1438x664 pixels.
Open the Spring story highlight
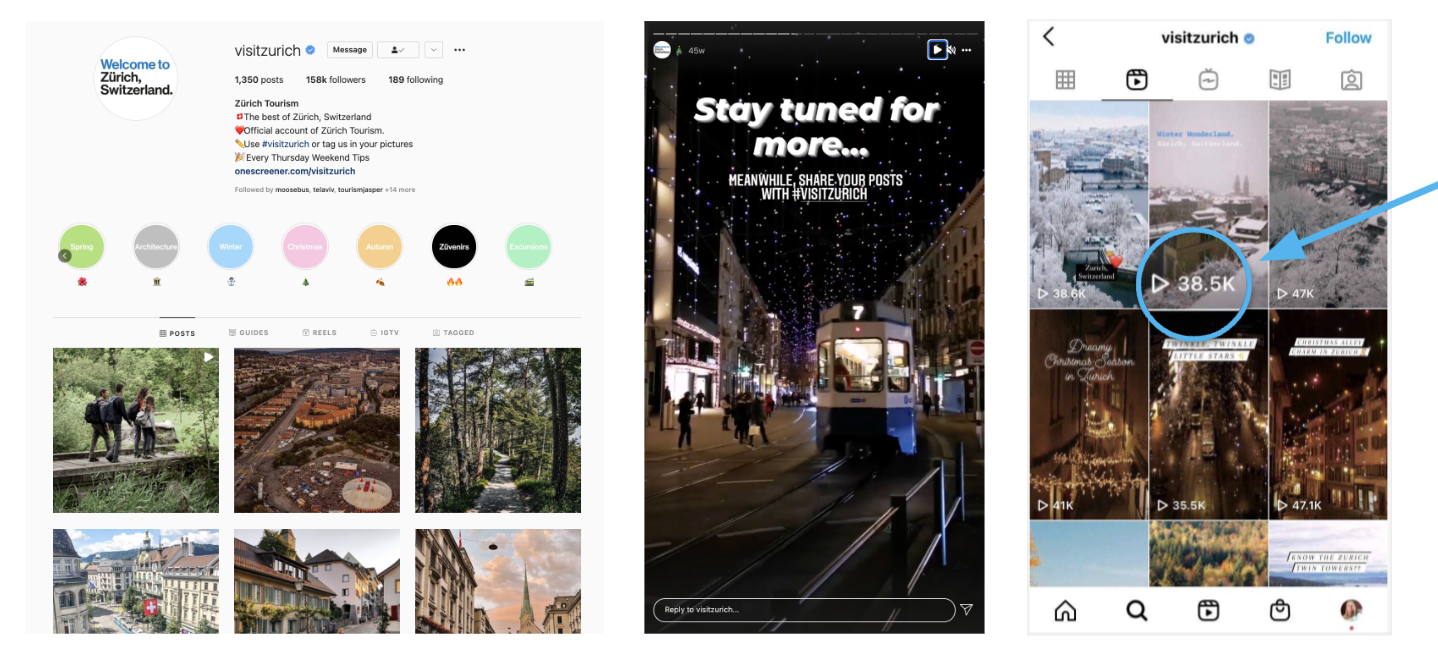(82, 247)
